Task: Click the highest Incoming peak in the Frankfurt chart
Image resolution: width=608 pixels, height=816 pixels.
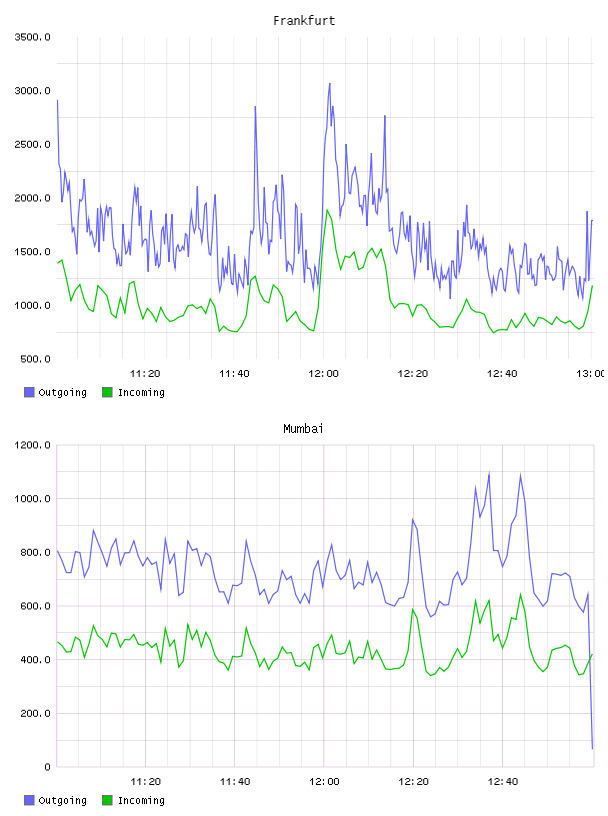Action: pyautogui.click(x=327, y=210)
